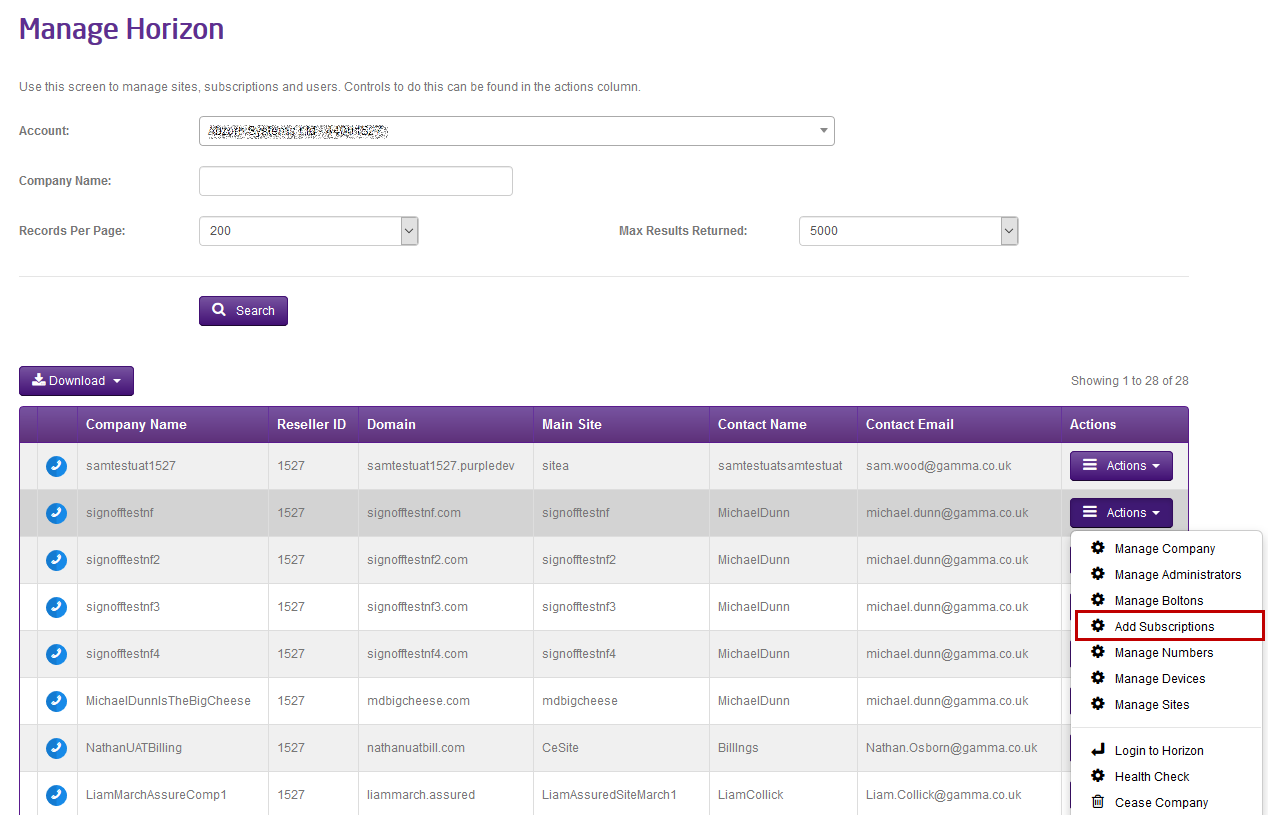1268x815 pixels.
Task: Click phone icon in signofftestnf row
Action: [x=57, y=513]
